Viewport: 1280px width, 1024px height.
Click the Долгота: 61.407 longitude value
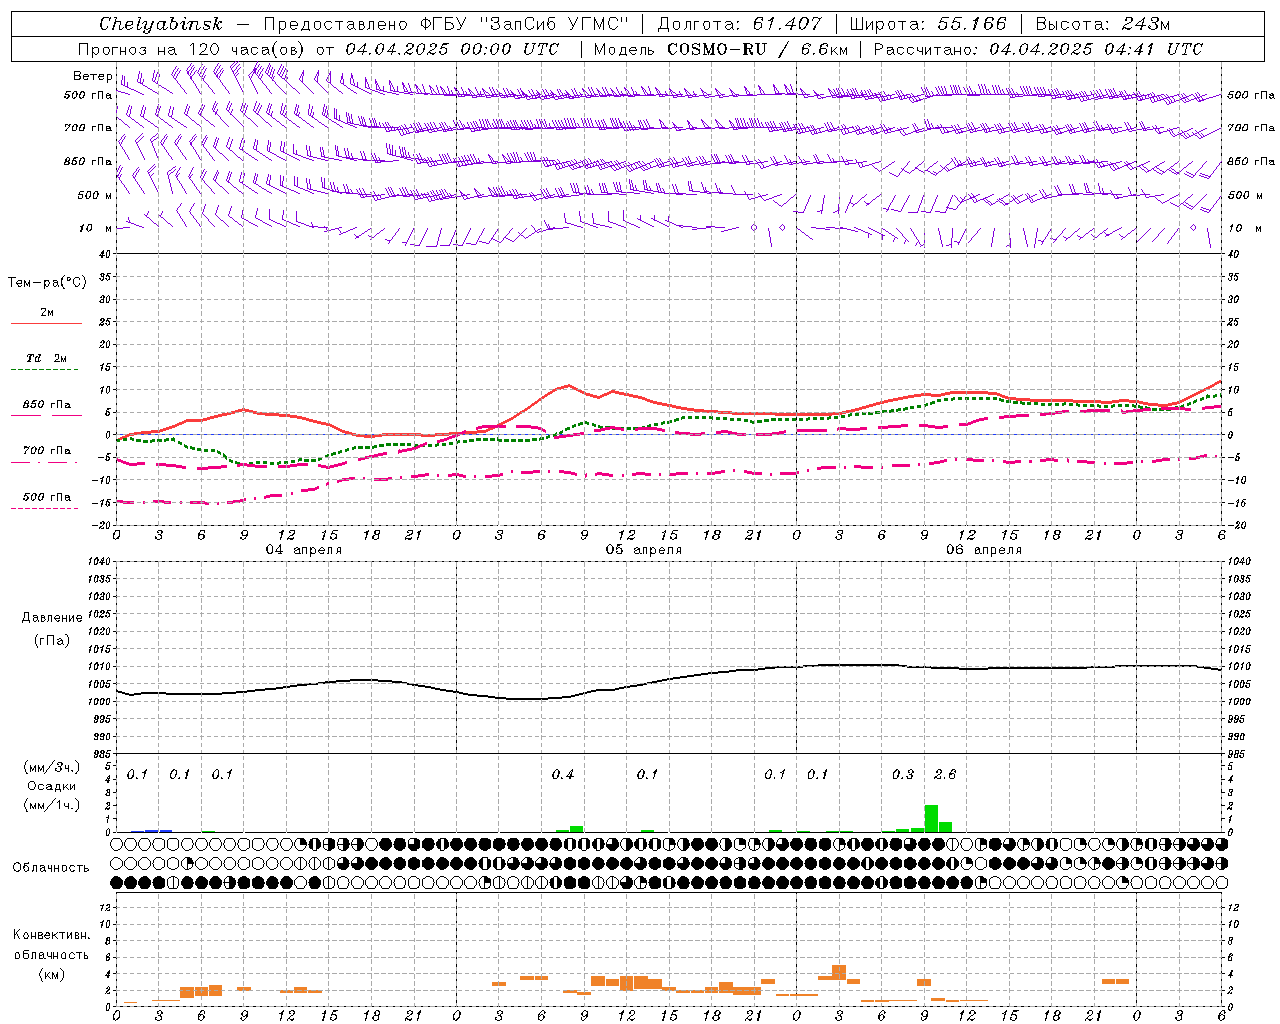coord(739,24)
